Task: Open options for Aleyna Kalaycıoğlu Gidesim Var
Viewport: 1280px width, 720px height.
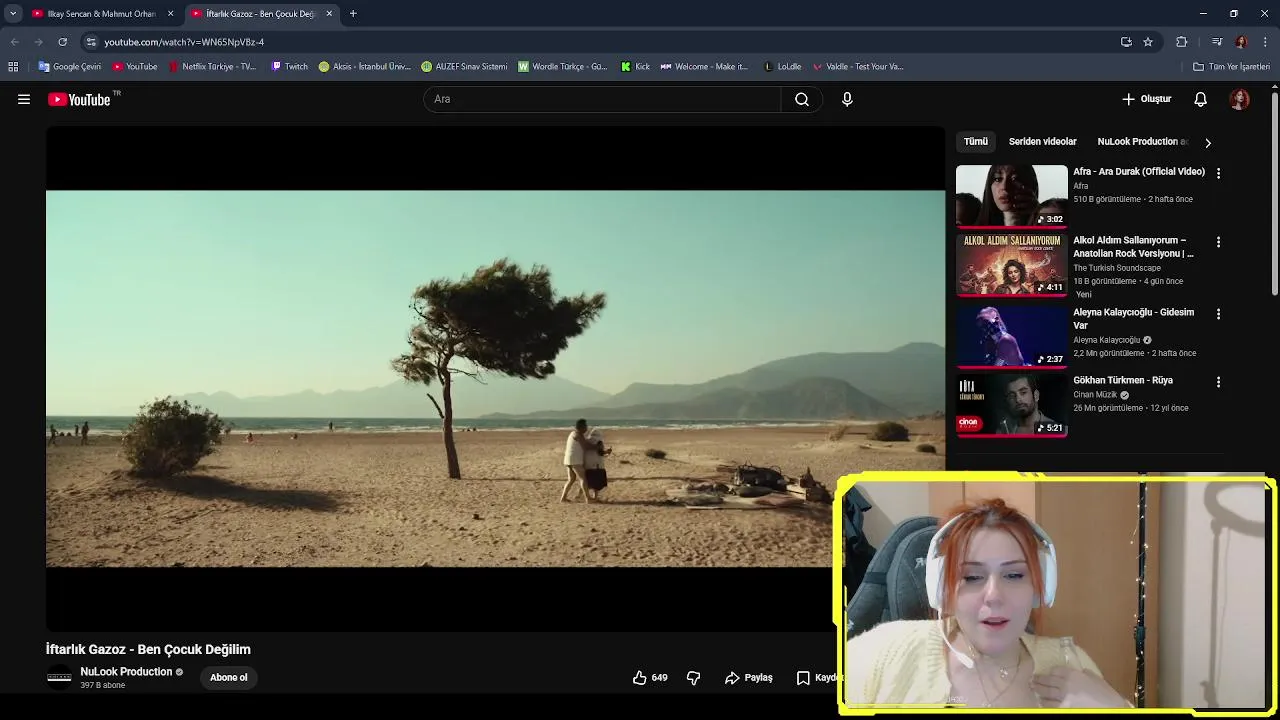Action: coord(1218,314)
